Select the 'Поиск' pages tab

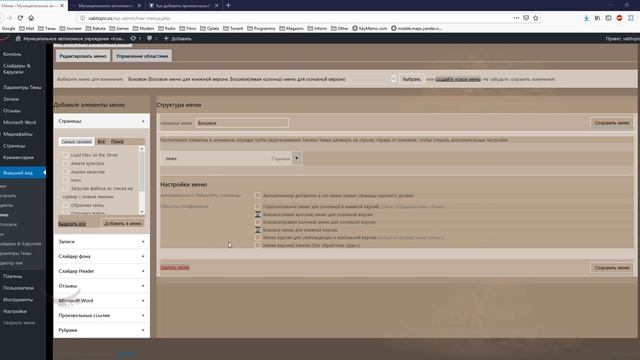click(x=117, y=141)
